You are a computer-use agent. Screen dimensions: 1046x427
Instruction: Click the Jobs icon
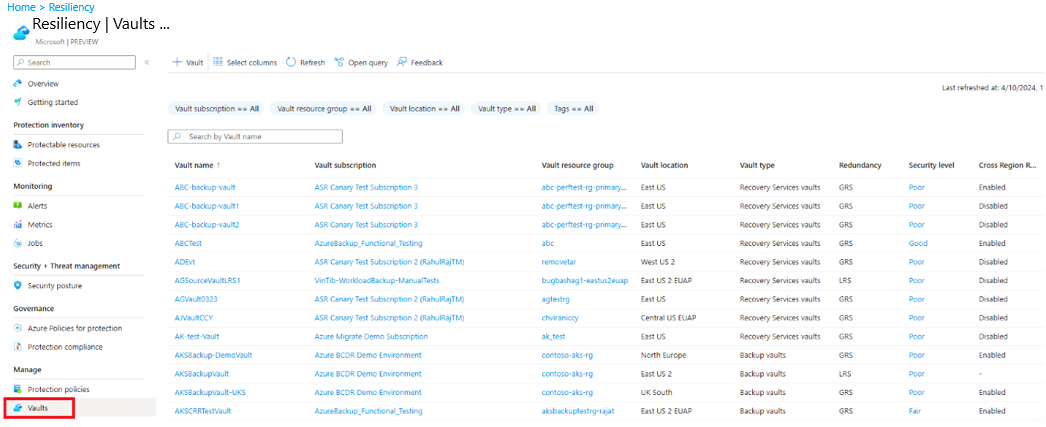coord(18,244)
